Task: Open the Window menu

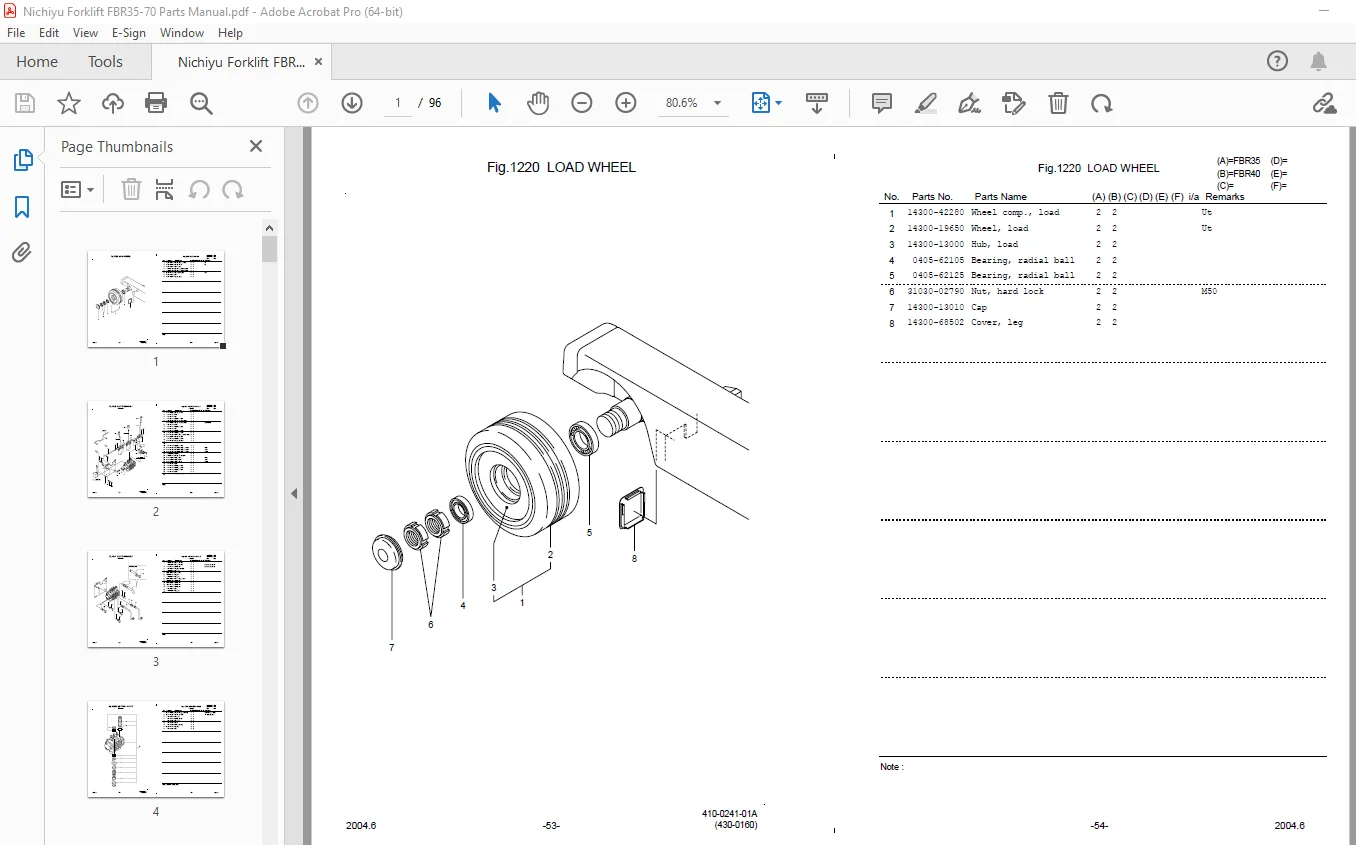Action: [x=182, y=32]
